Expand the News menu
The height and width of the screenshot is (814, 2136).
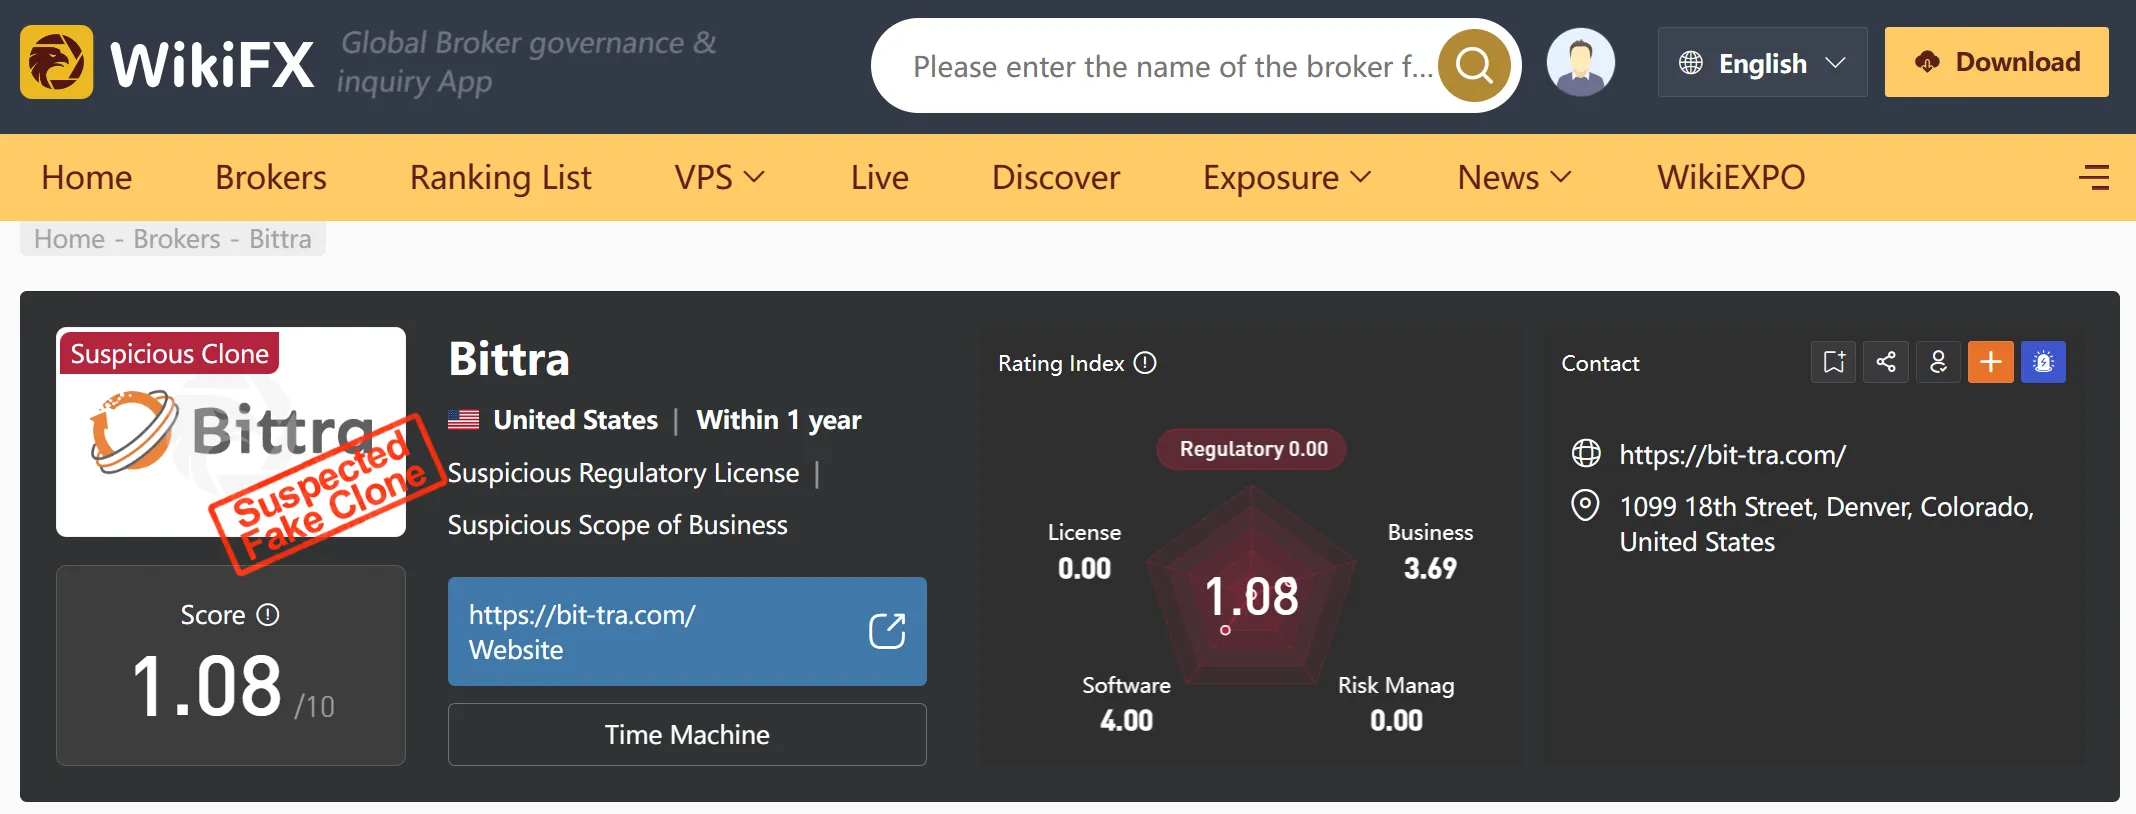click(1514, 177)
